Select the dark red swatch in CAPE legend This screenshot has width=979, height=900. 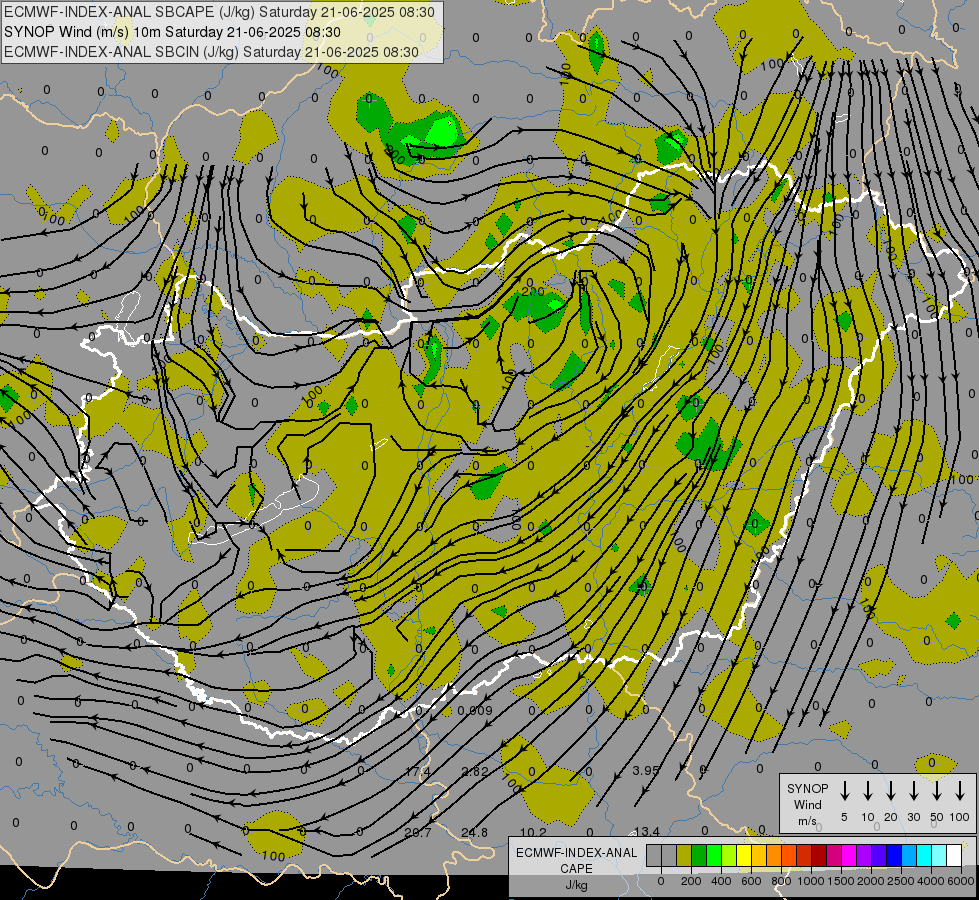[819, 855]
